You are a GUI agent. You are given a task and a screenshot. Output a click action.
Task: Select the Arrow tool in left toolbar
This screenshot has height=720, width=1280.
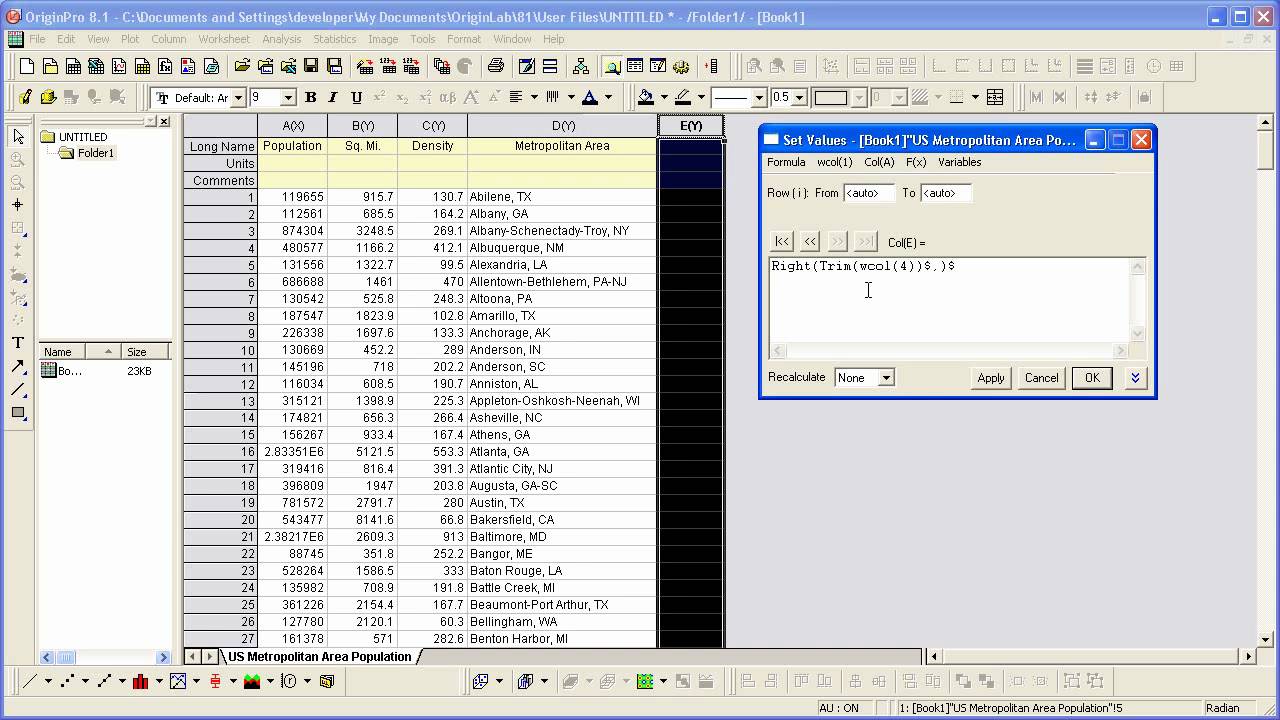(17, 367)
